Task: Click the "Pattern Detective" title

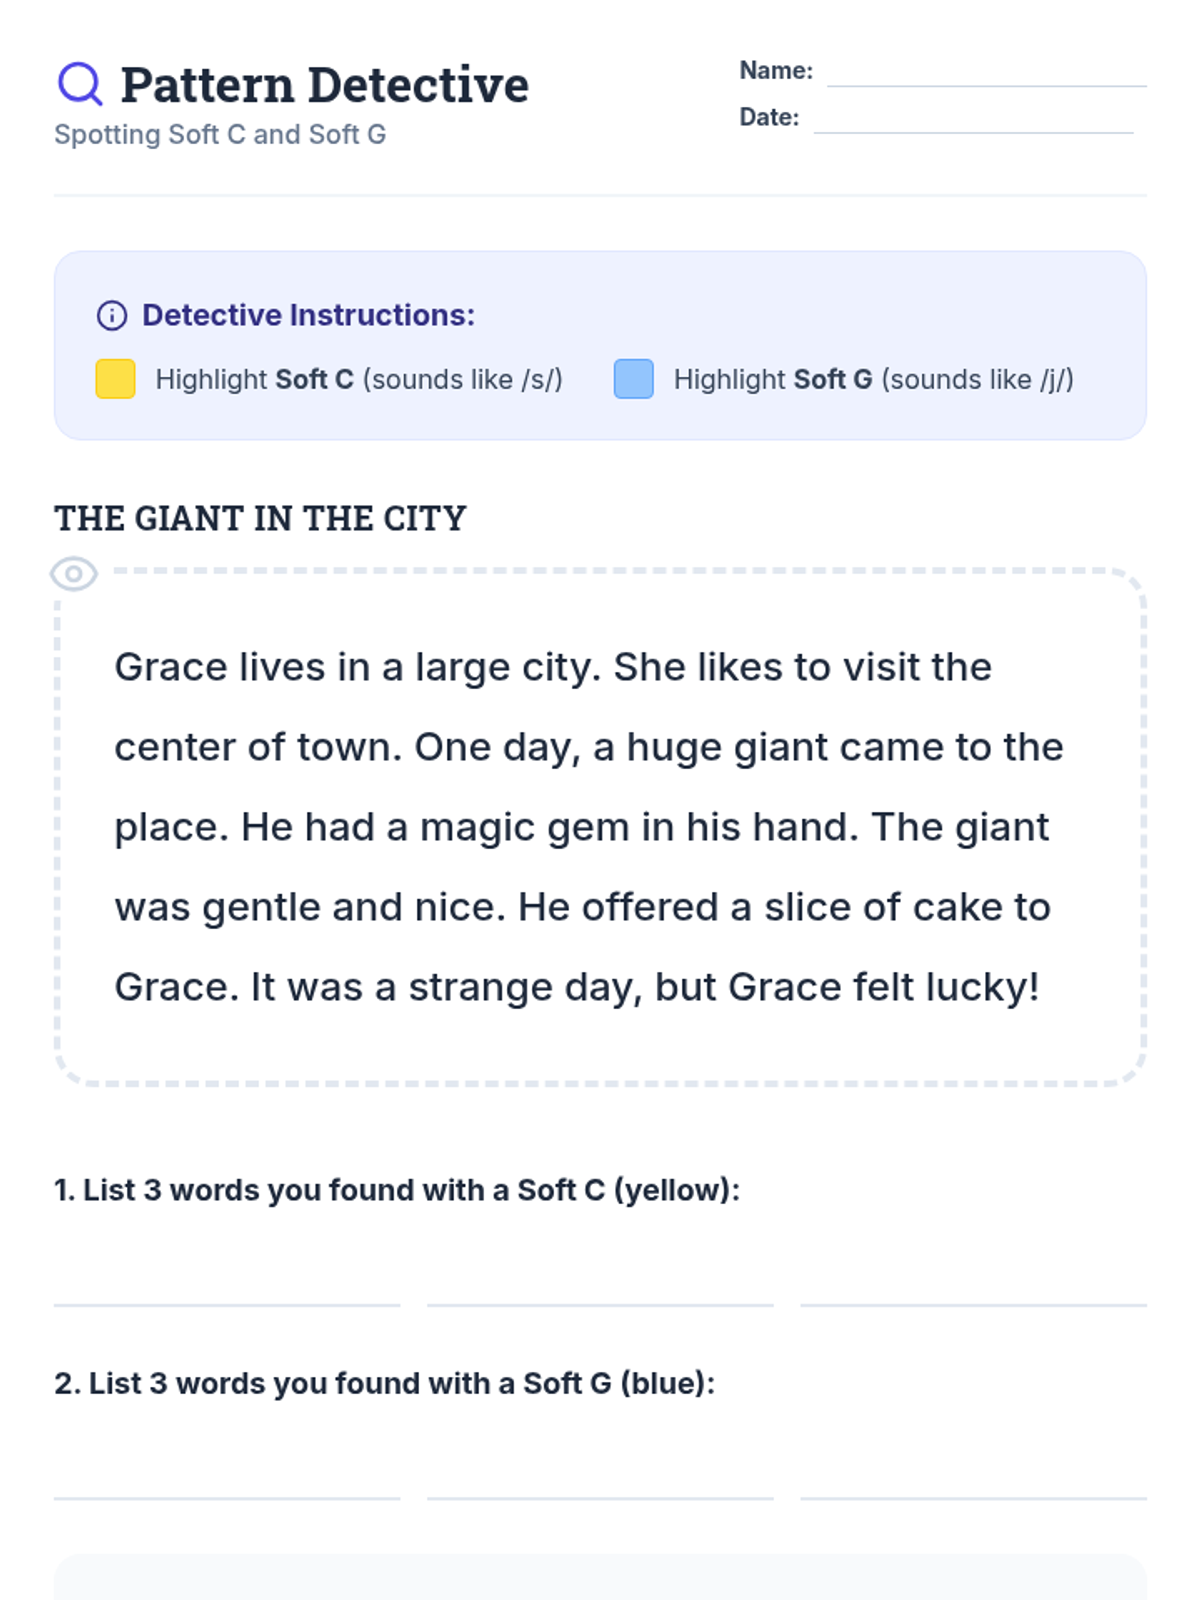Action: point(324,85)
